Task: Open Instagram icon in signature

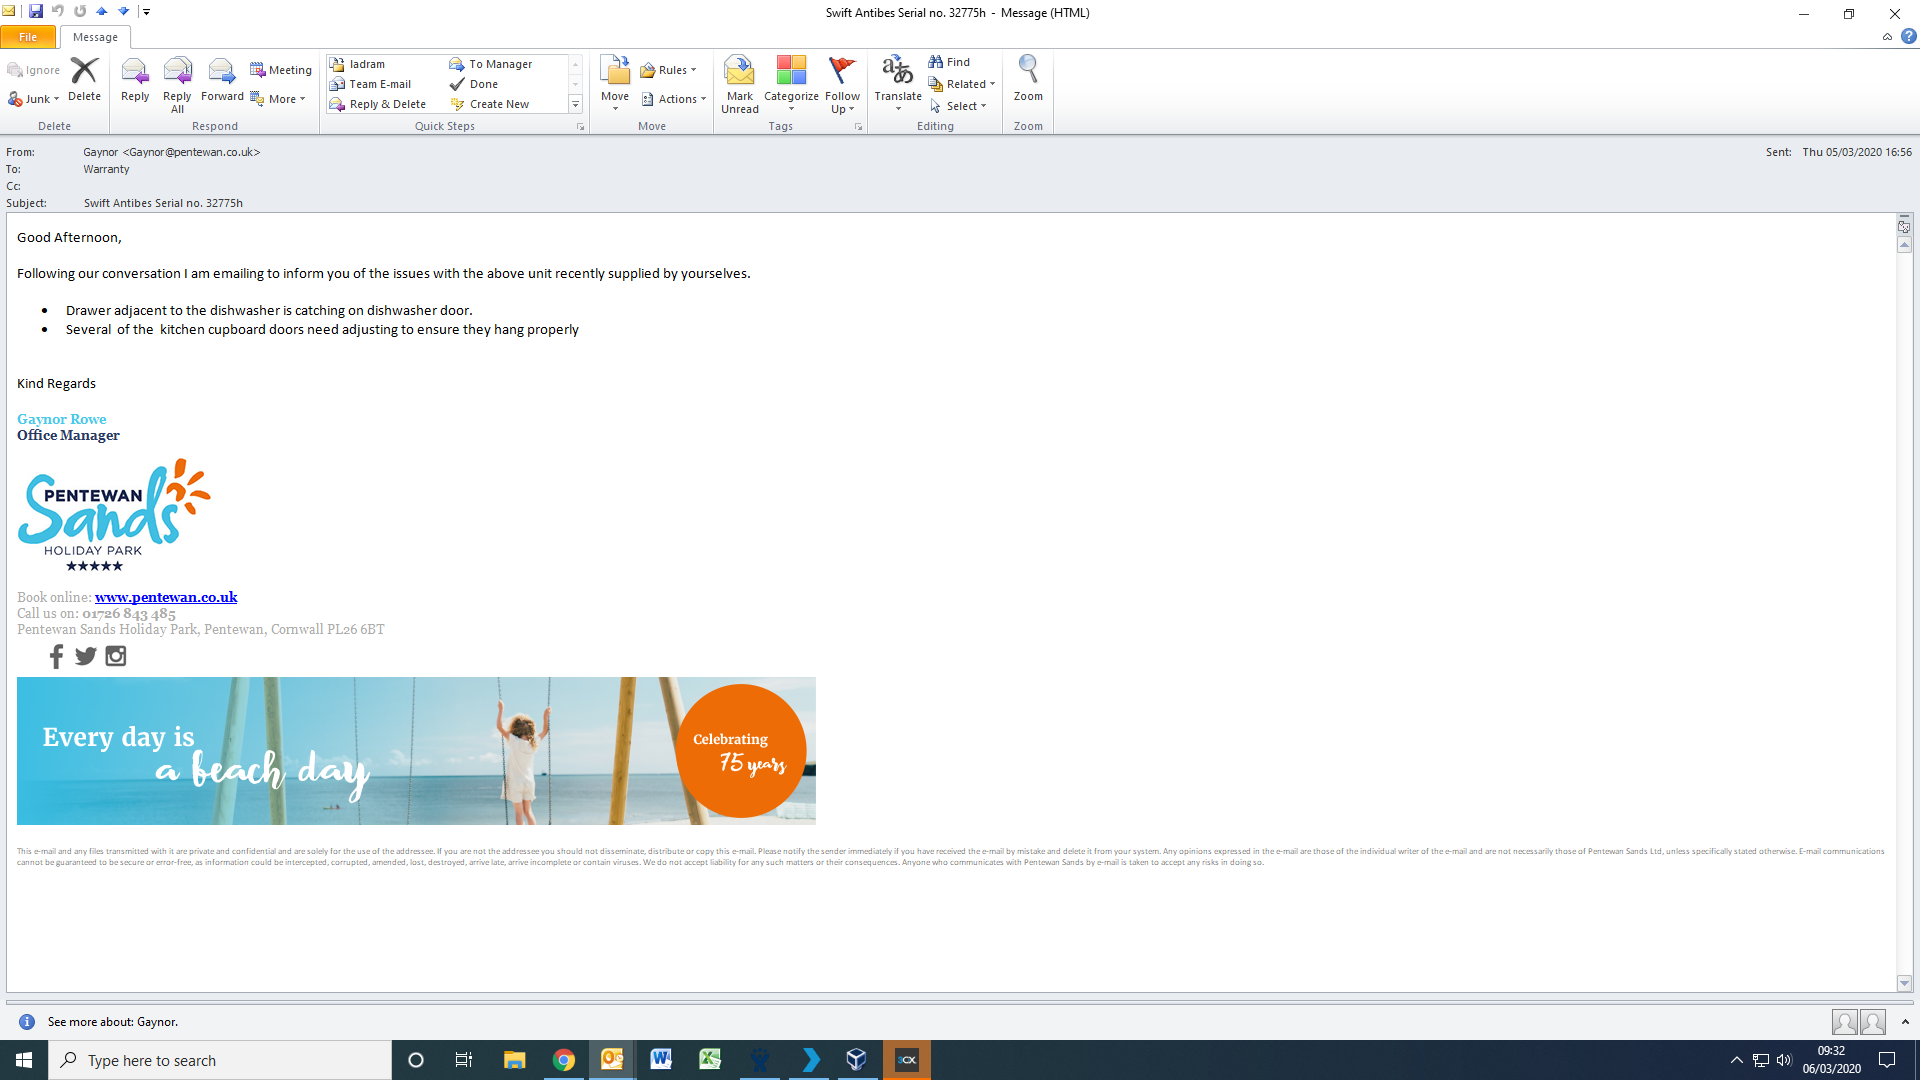Action: (x=116, y=656)
